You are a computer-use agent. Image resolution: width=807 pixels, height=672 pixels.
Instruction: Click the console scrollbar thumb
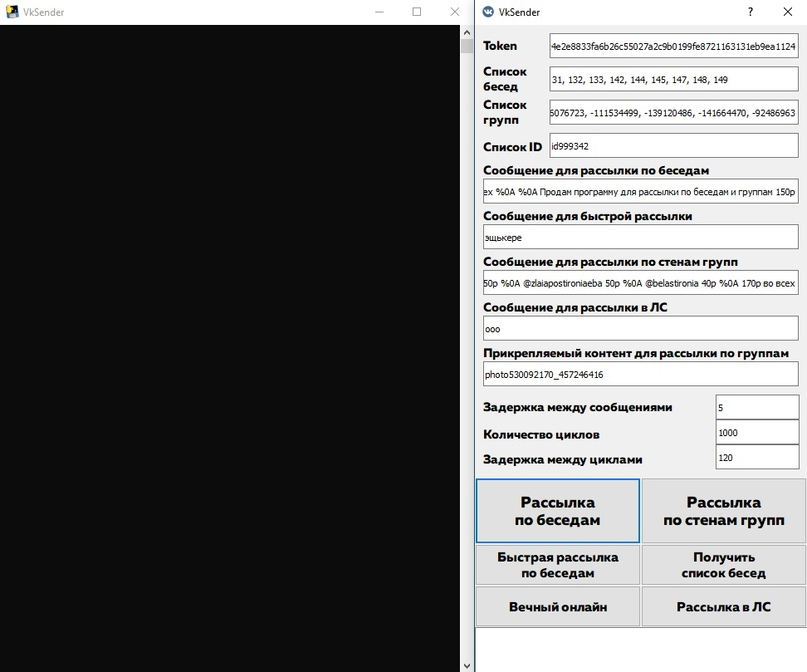click(467, 46)
